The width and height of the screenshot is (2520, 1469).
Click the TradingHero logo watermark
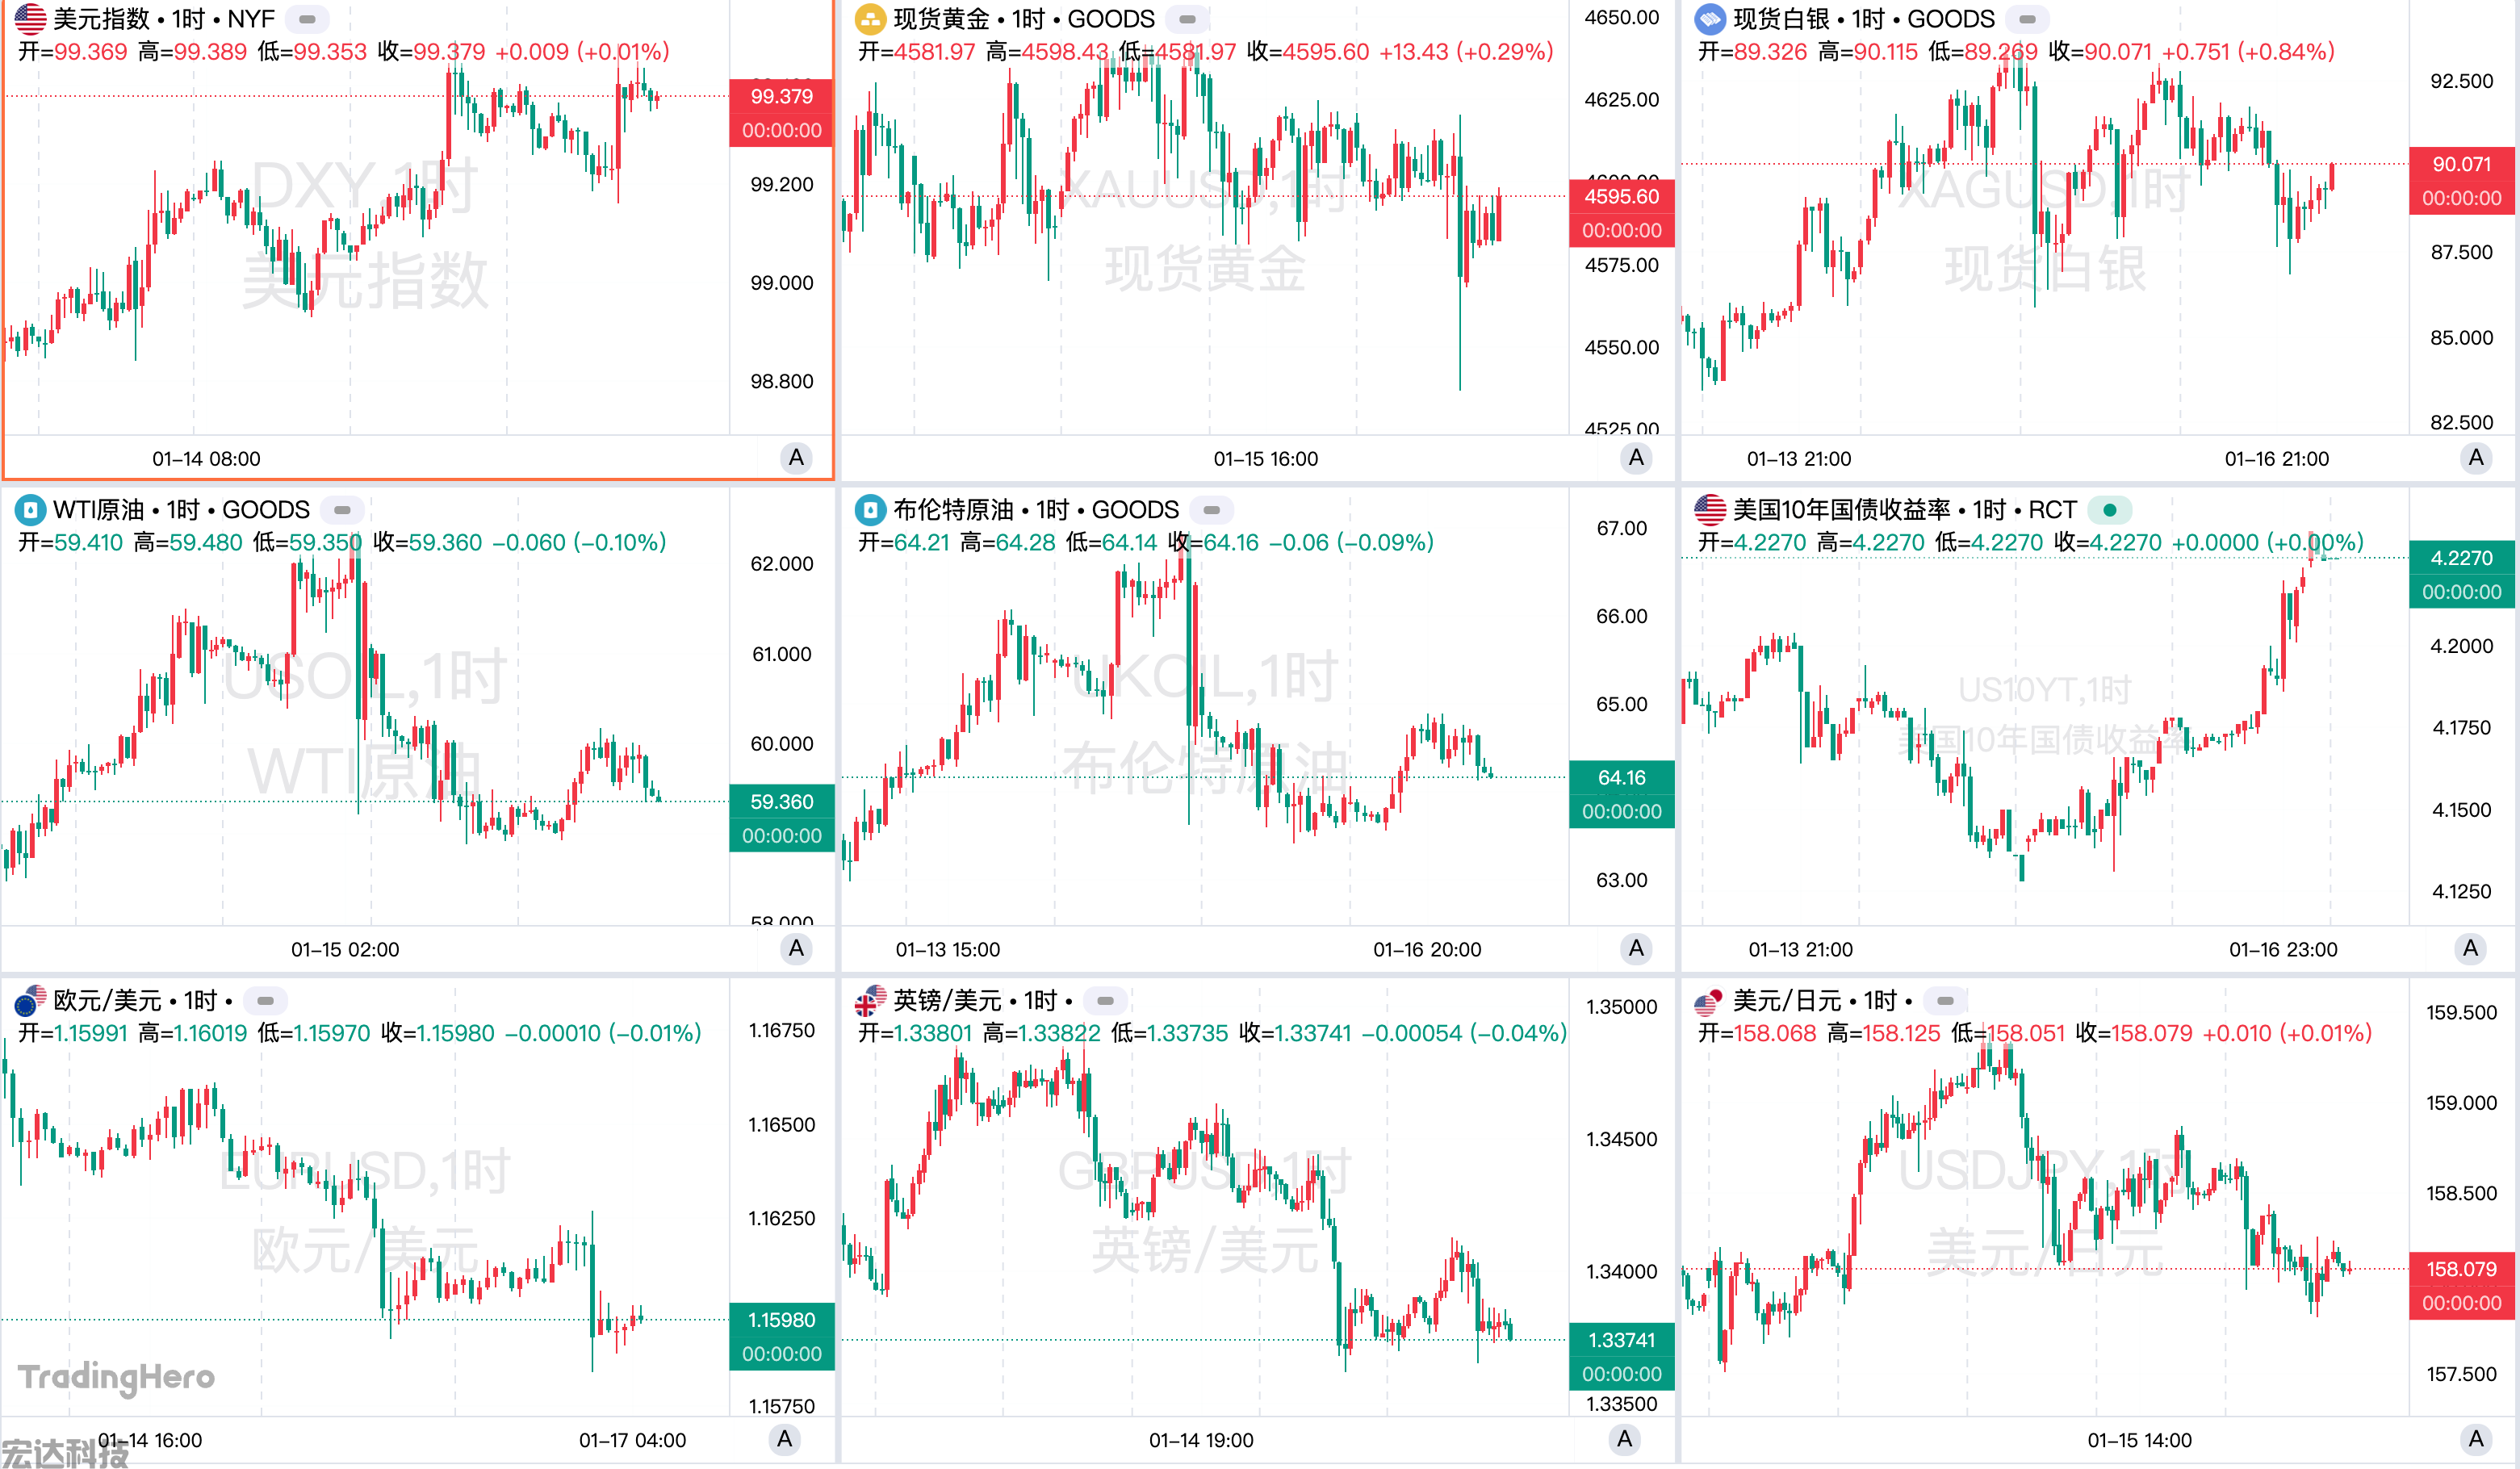(116, 1377)
